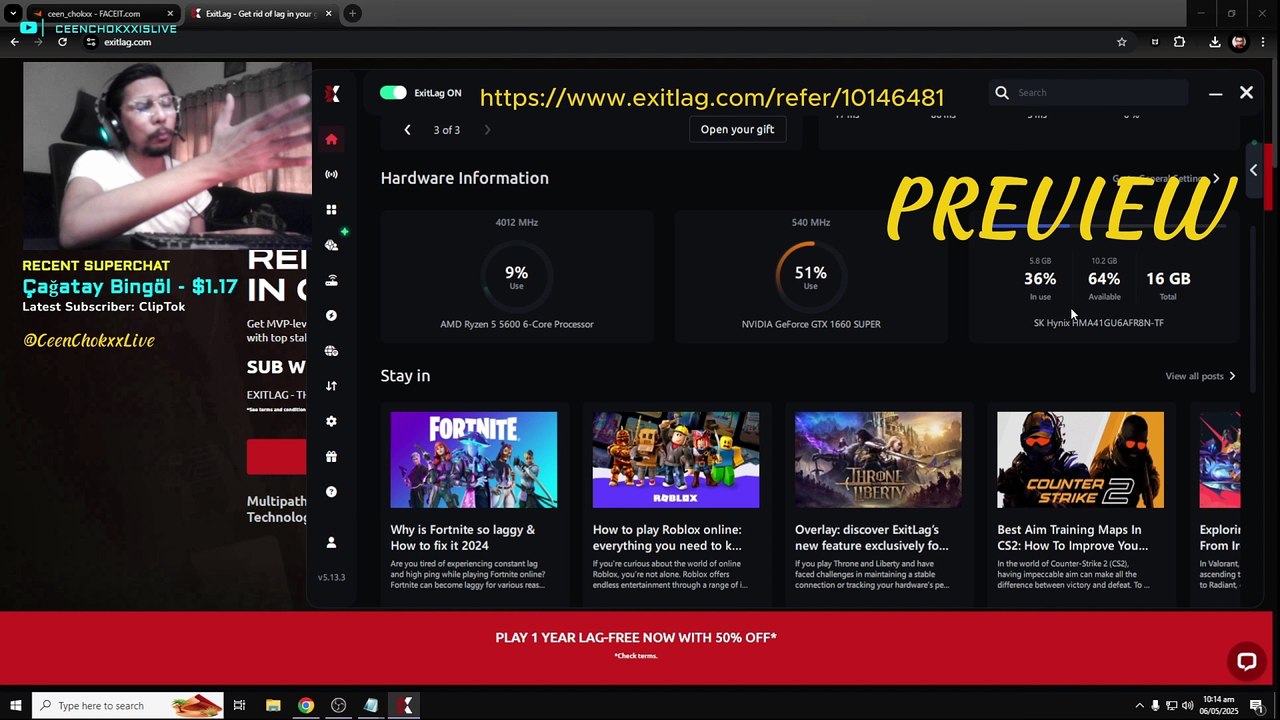Click the v5.13.3 version label
This screenshot has width=1280, height=720.
[331, 577]
